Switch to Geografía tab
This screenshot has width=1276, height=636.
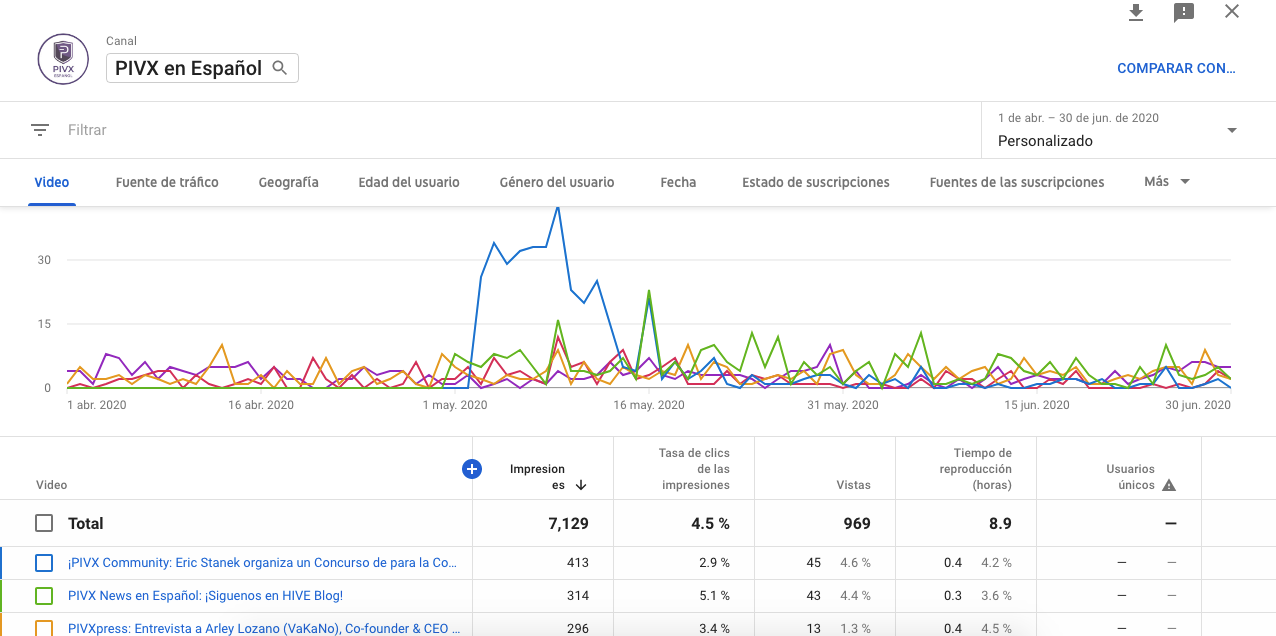(x=288, y=182)
